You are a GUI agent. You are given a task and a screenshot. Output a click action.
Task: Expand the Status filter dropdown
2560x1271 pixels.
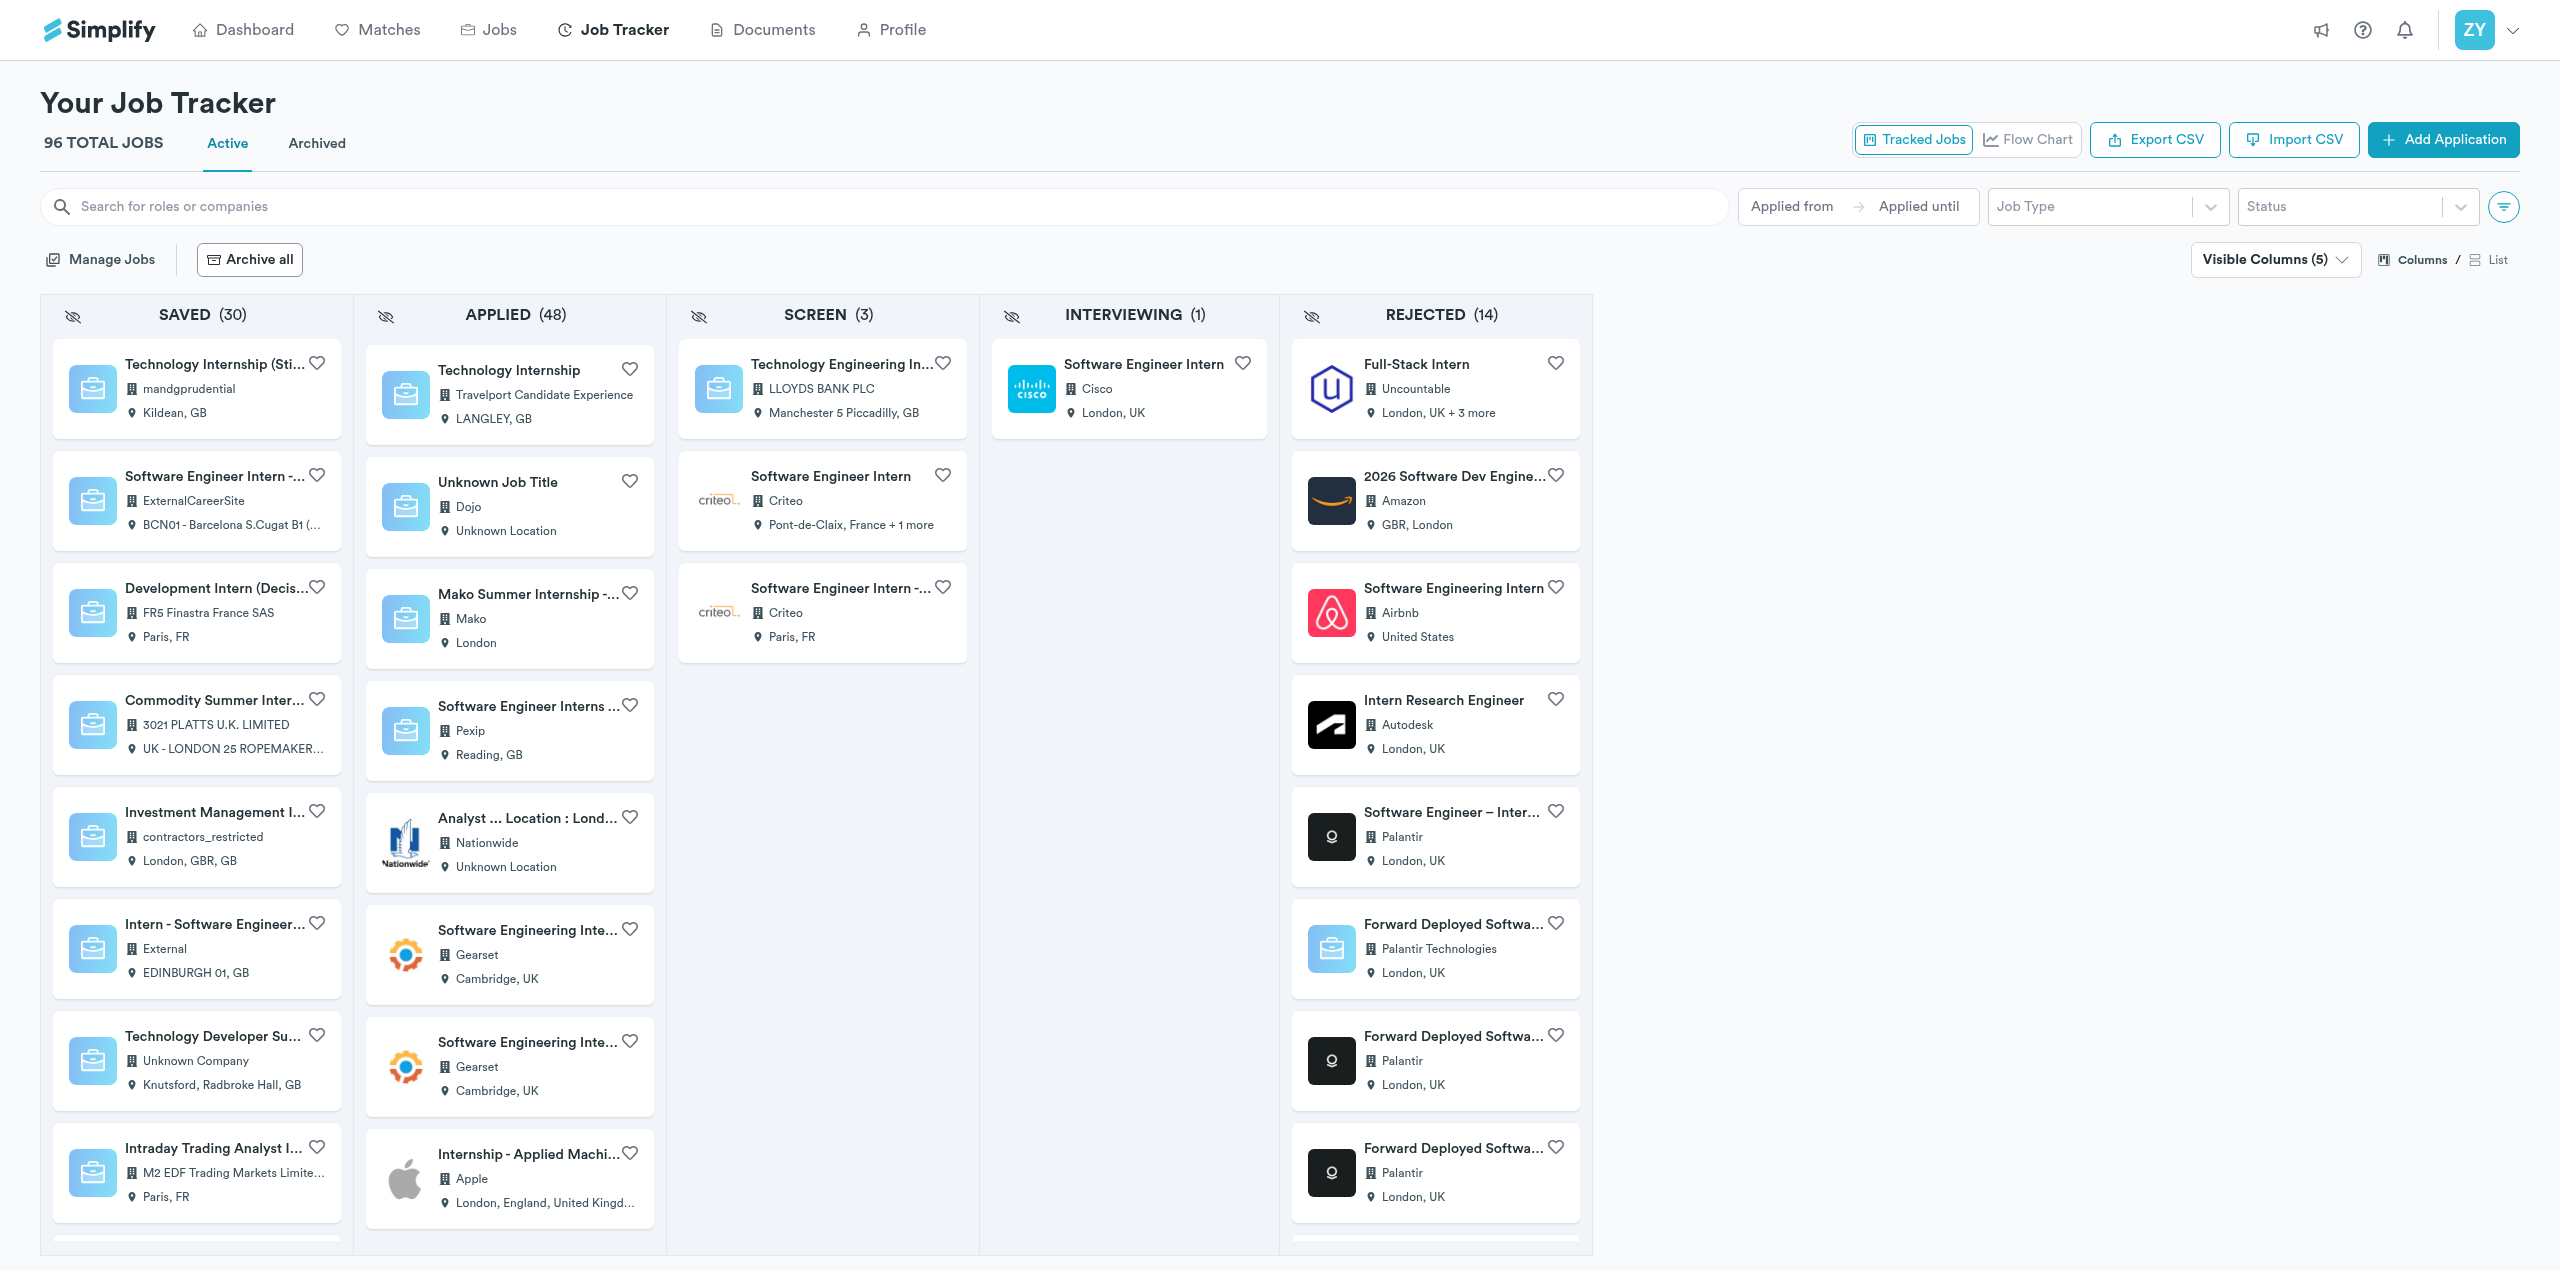[2357, 207]
